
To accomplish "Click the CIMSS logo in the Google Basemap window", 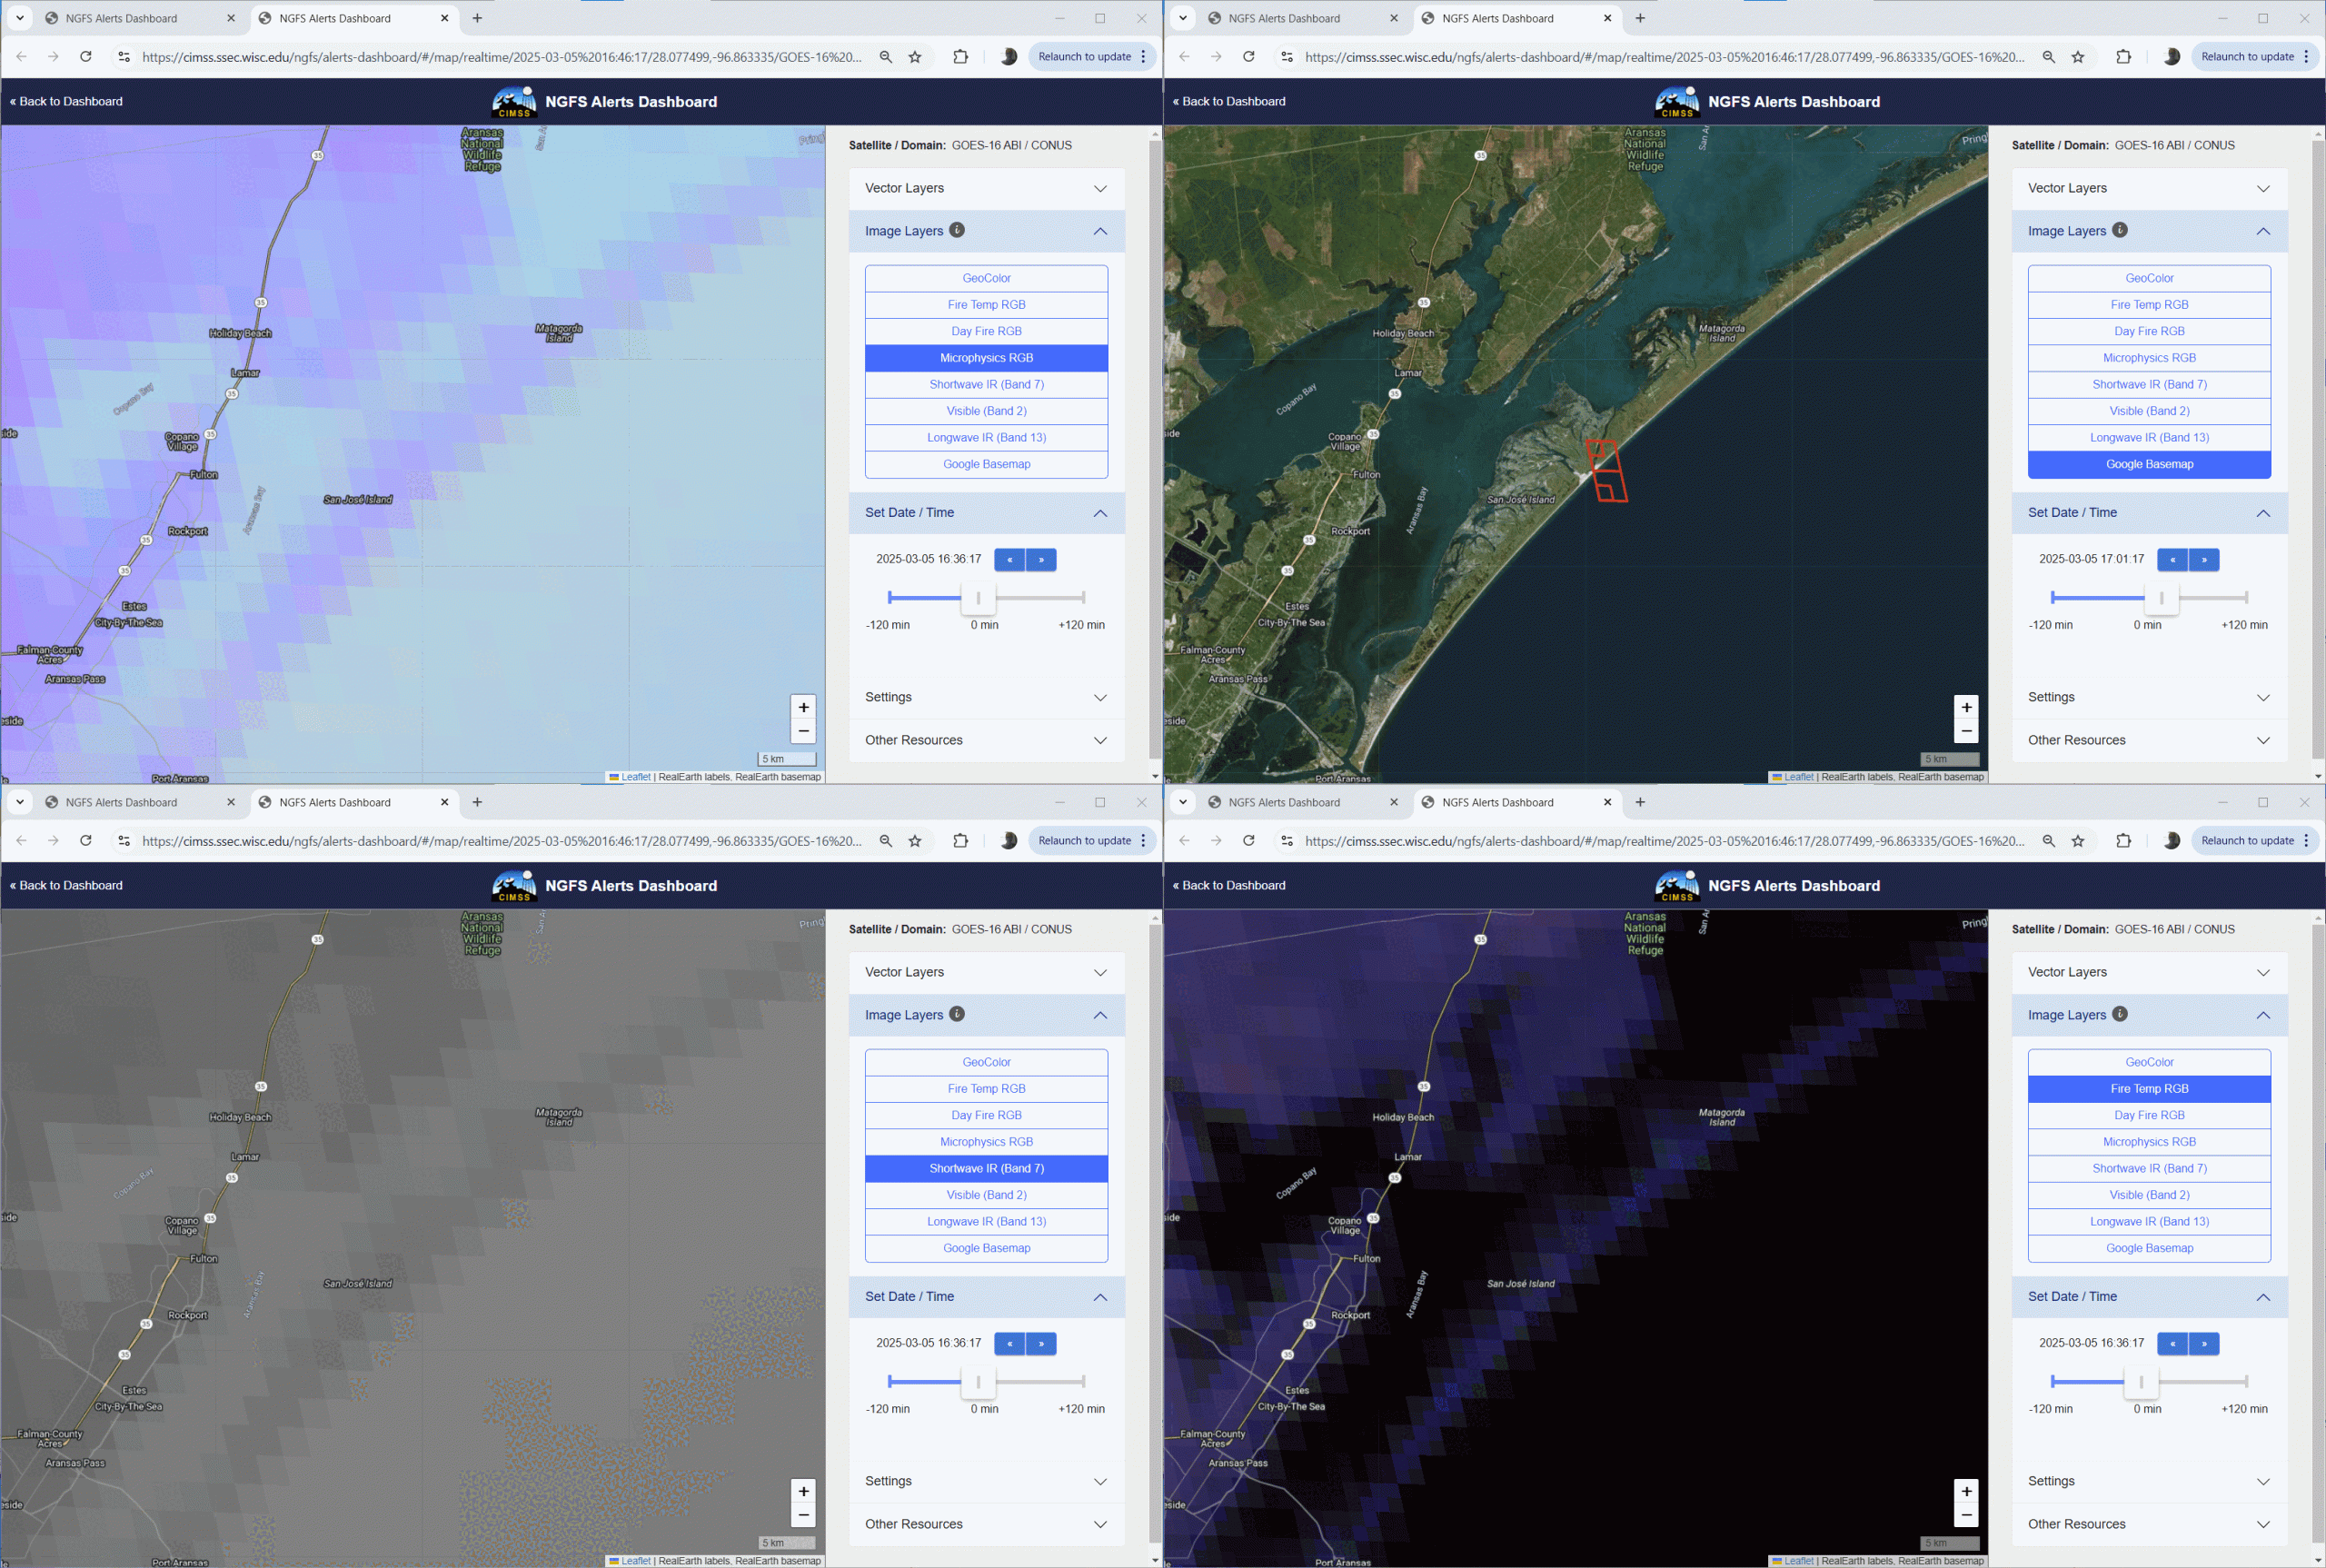I will tap(1677, 102).
